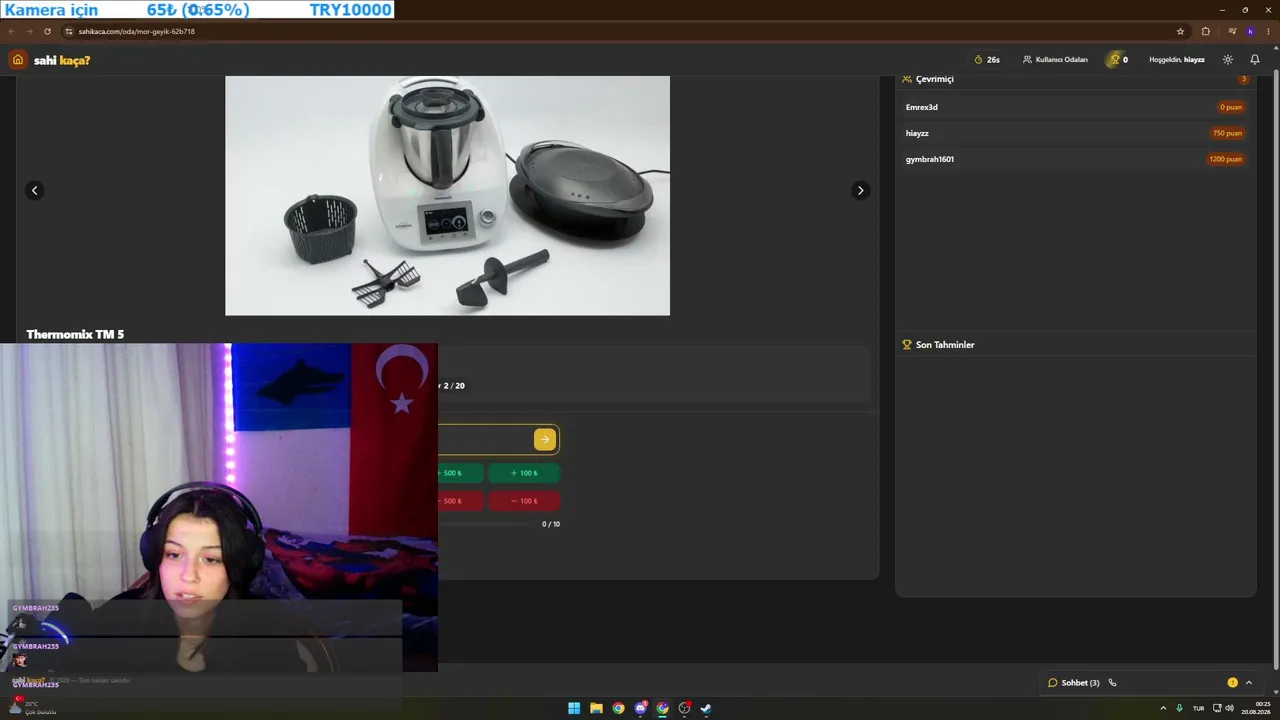This screenshot has height=720, width=1280.
Task: Open Discord from the taskbar
Action: click(641, 708)
